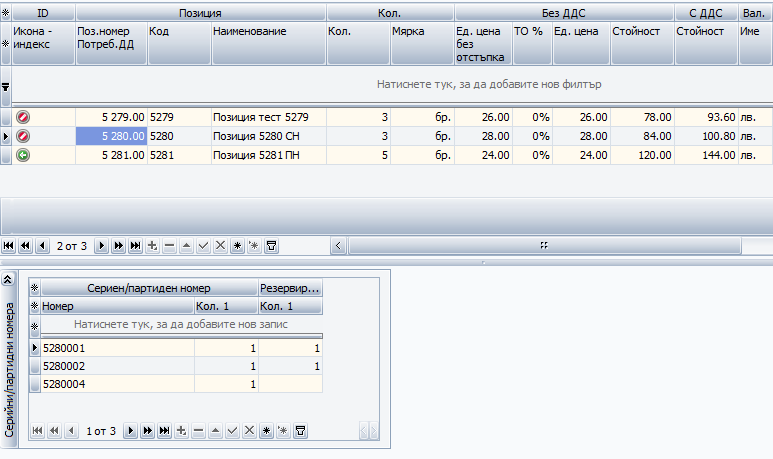Click record counter '2 от 3'
The image size is (773, 459).
(x=71, y=246)
